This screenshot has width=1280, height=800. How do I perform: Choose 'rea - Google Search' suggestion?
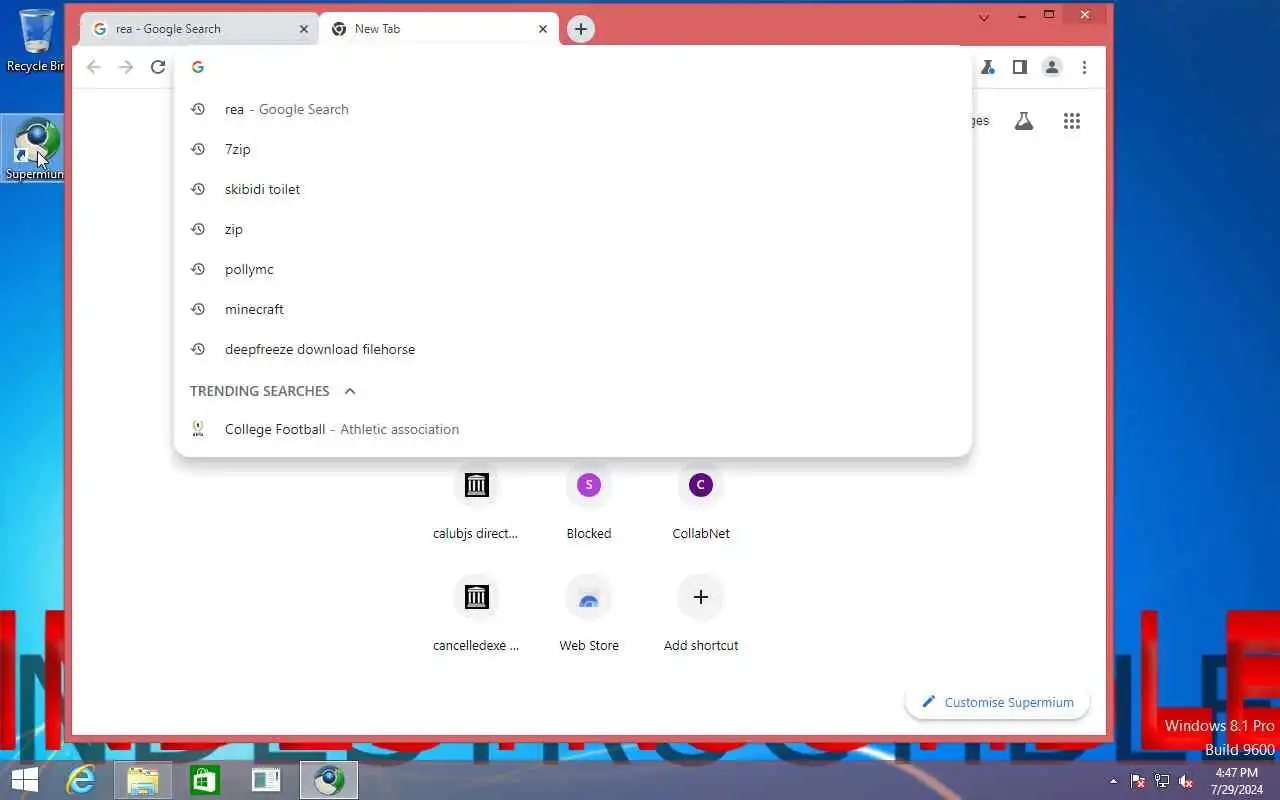[573, 109]
